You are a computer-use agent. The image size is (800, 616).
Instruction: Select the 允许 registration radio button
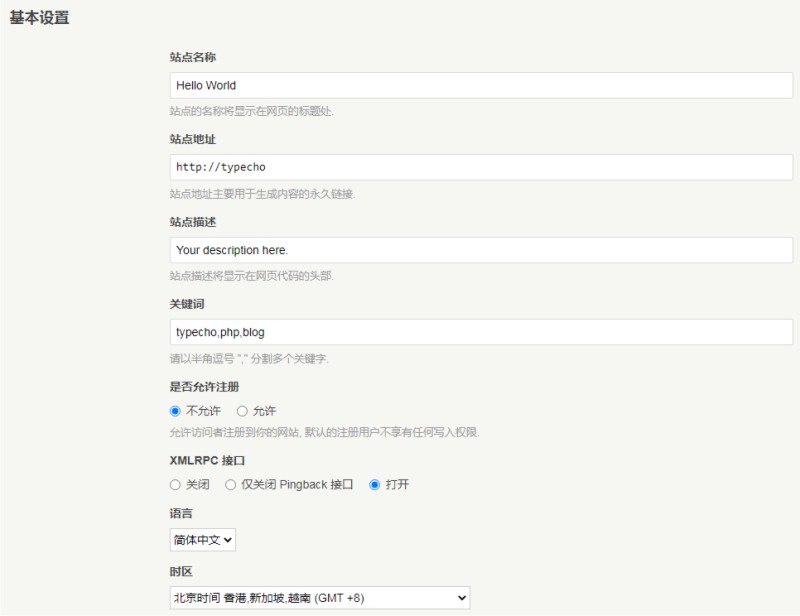[x=242, y=411]
